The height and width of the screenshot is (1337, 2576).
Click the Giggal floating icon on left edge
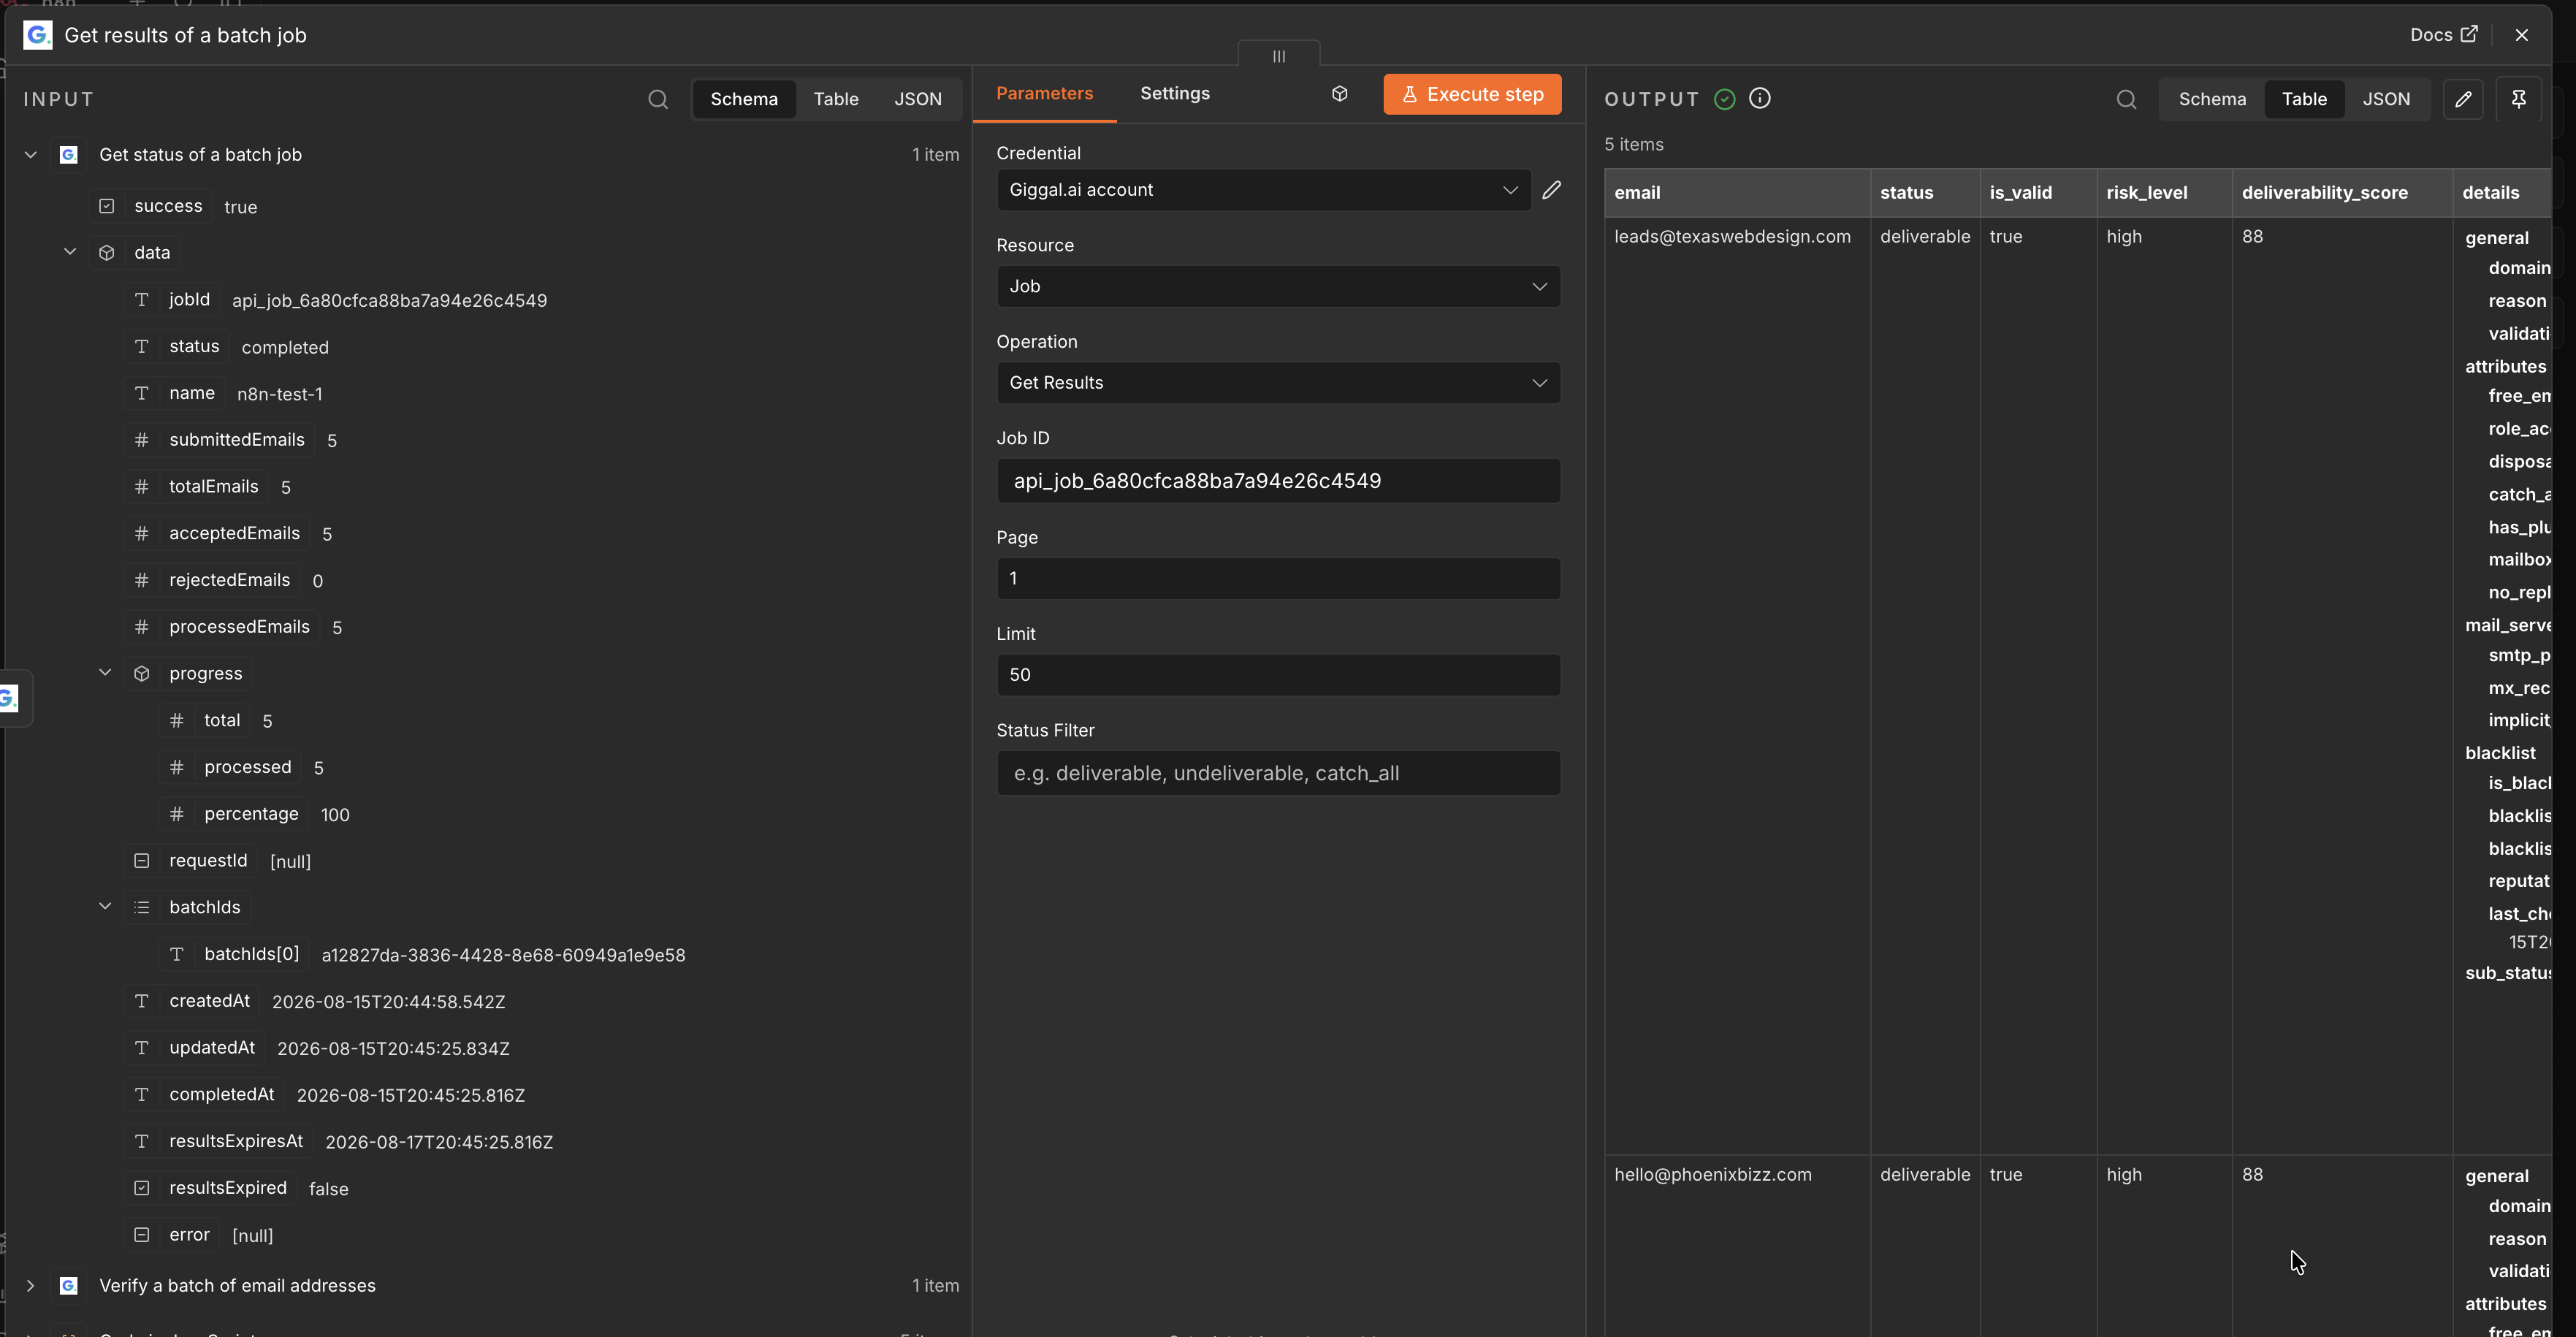(10, 698)
